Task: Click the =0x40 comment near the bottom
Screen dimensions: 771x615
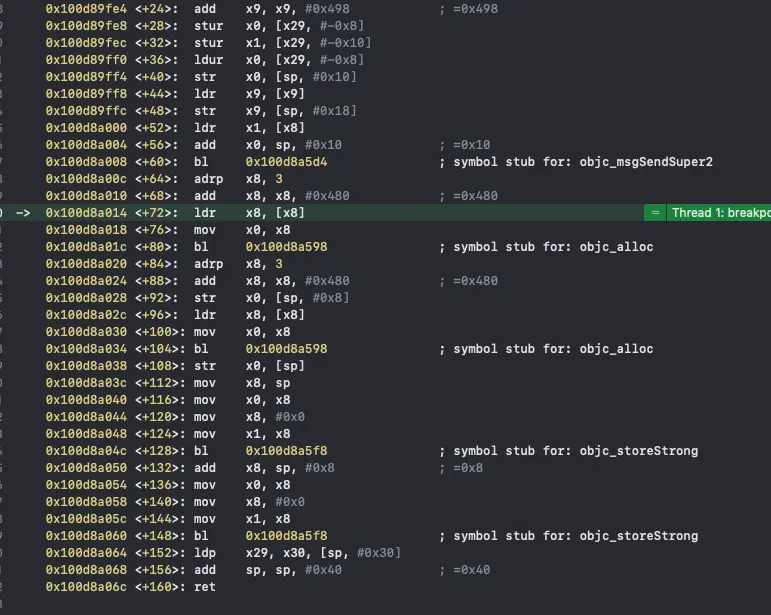Action: pos(465,570)
